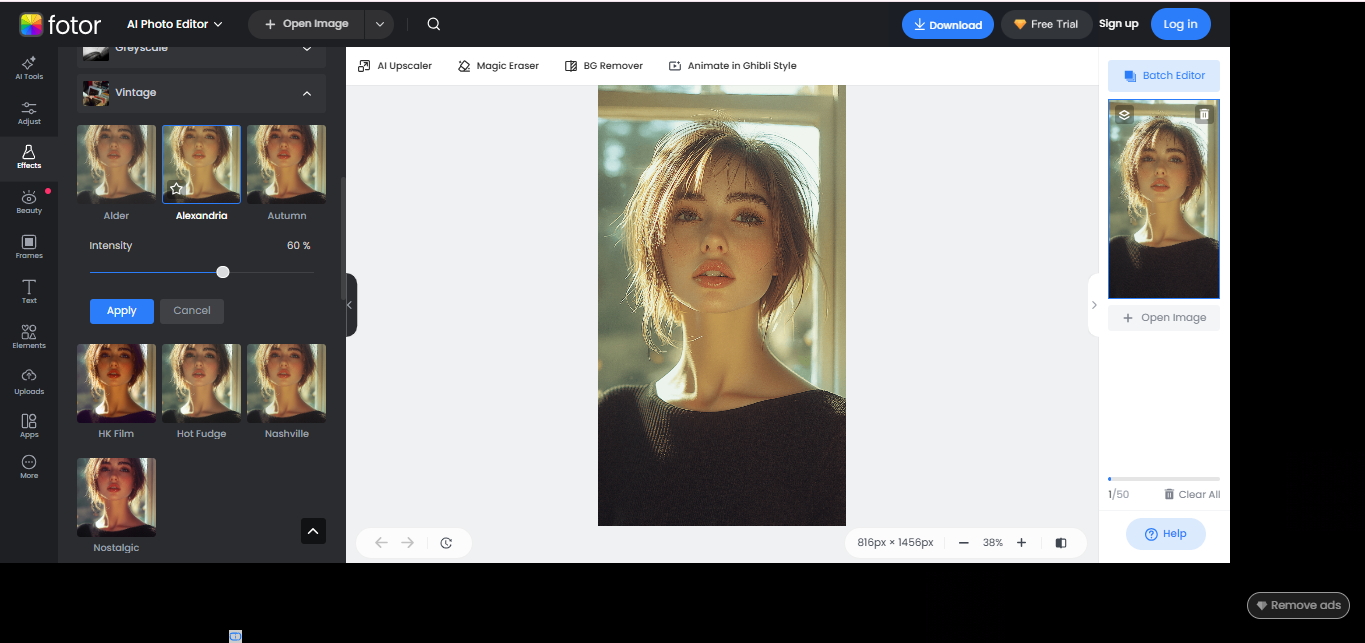
Task: Open the AI Tools sidebar panel
Action: point(28,68)
